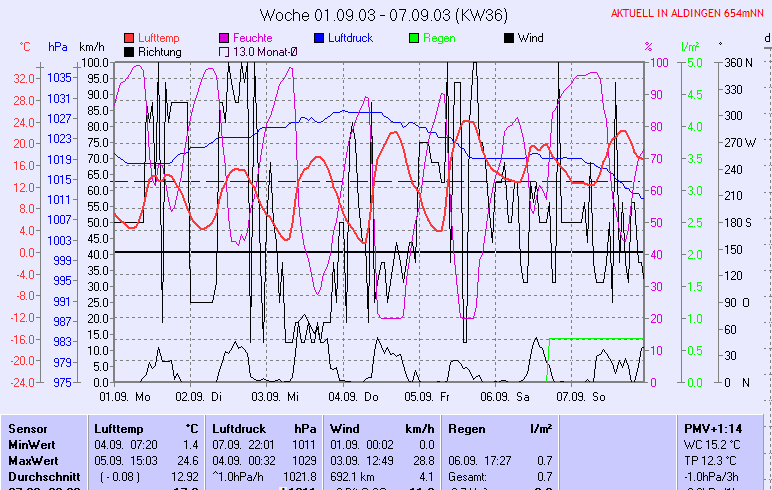Select the 07.09. So date label
Image resolution: width=772 pixels, height=490 pixels.
tap(581, 396)
